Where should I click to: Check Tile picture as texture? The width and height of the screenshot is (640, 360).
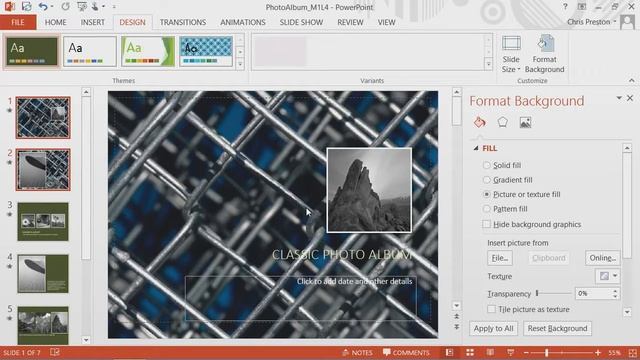point(491,309)
